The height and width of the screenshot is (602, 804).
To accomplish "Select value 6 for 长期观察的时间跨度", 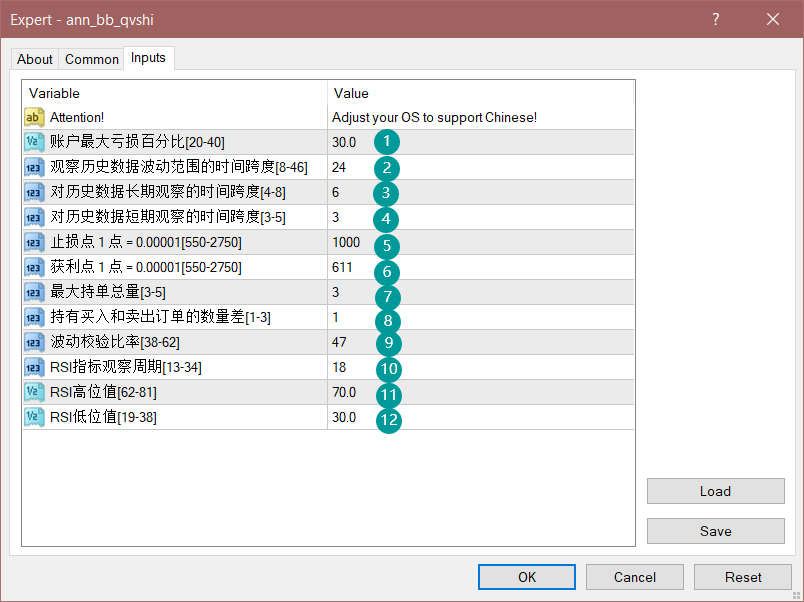I will coord(335,193).
